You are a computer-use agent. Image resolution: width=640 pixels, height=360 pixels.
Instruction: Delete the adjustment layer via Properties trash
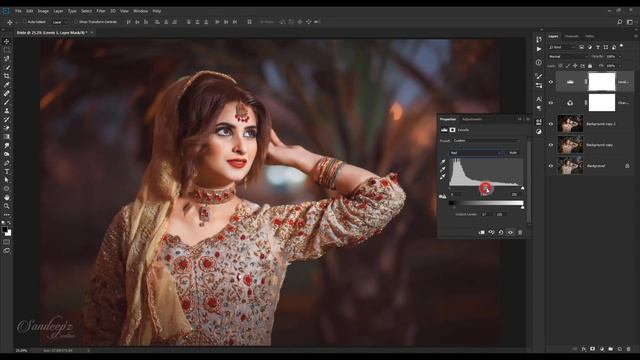(x=520, y=232)
